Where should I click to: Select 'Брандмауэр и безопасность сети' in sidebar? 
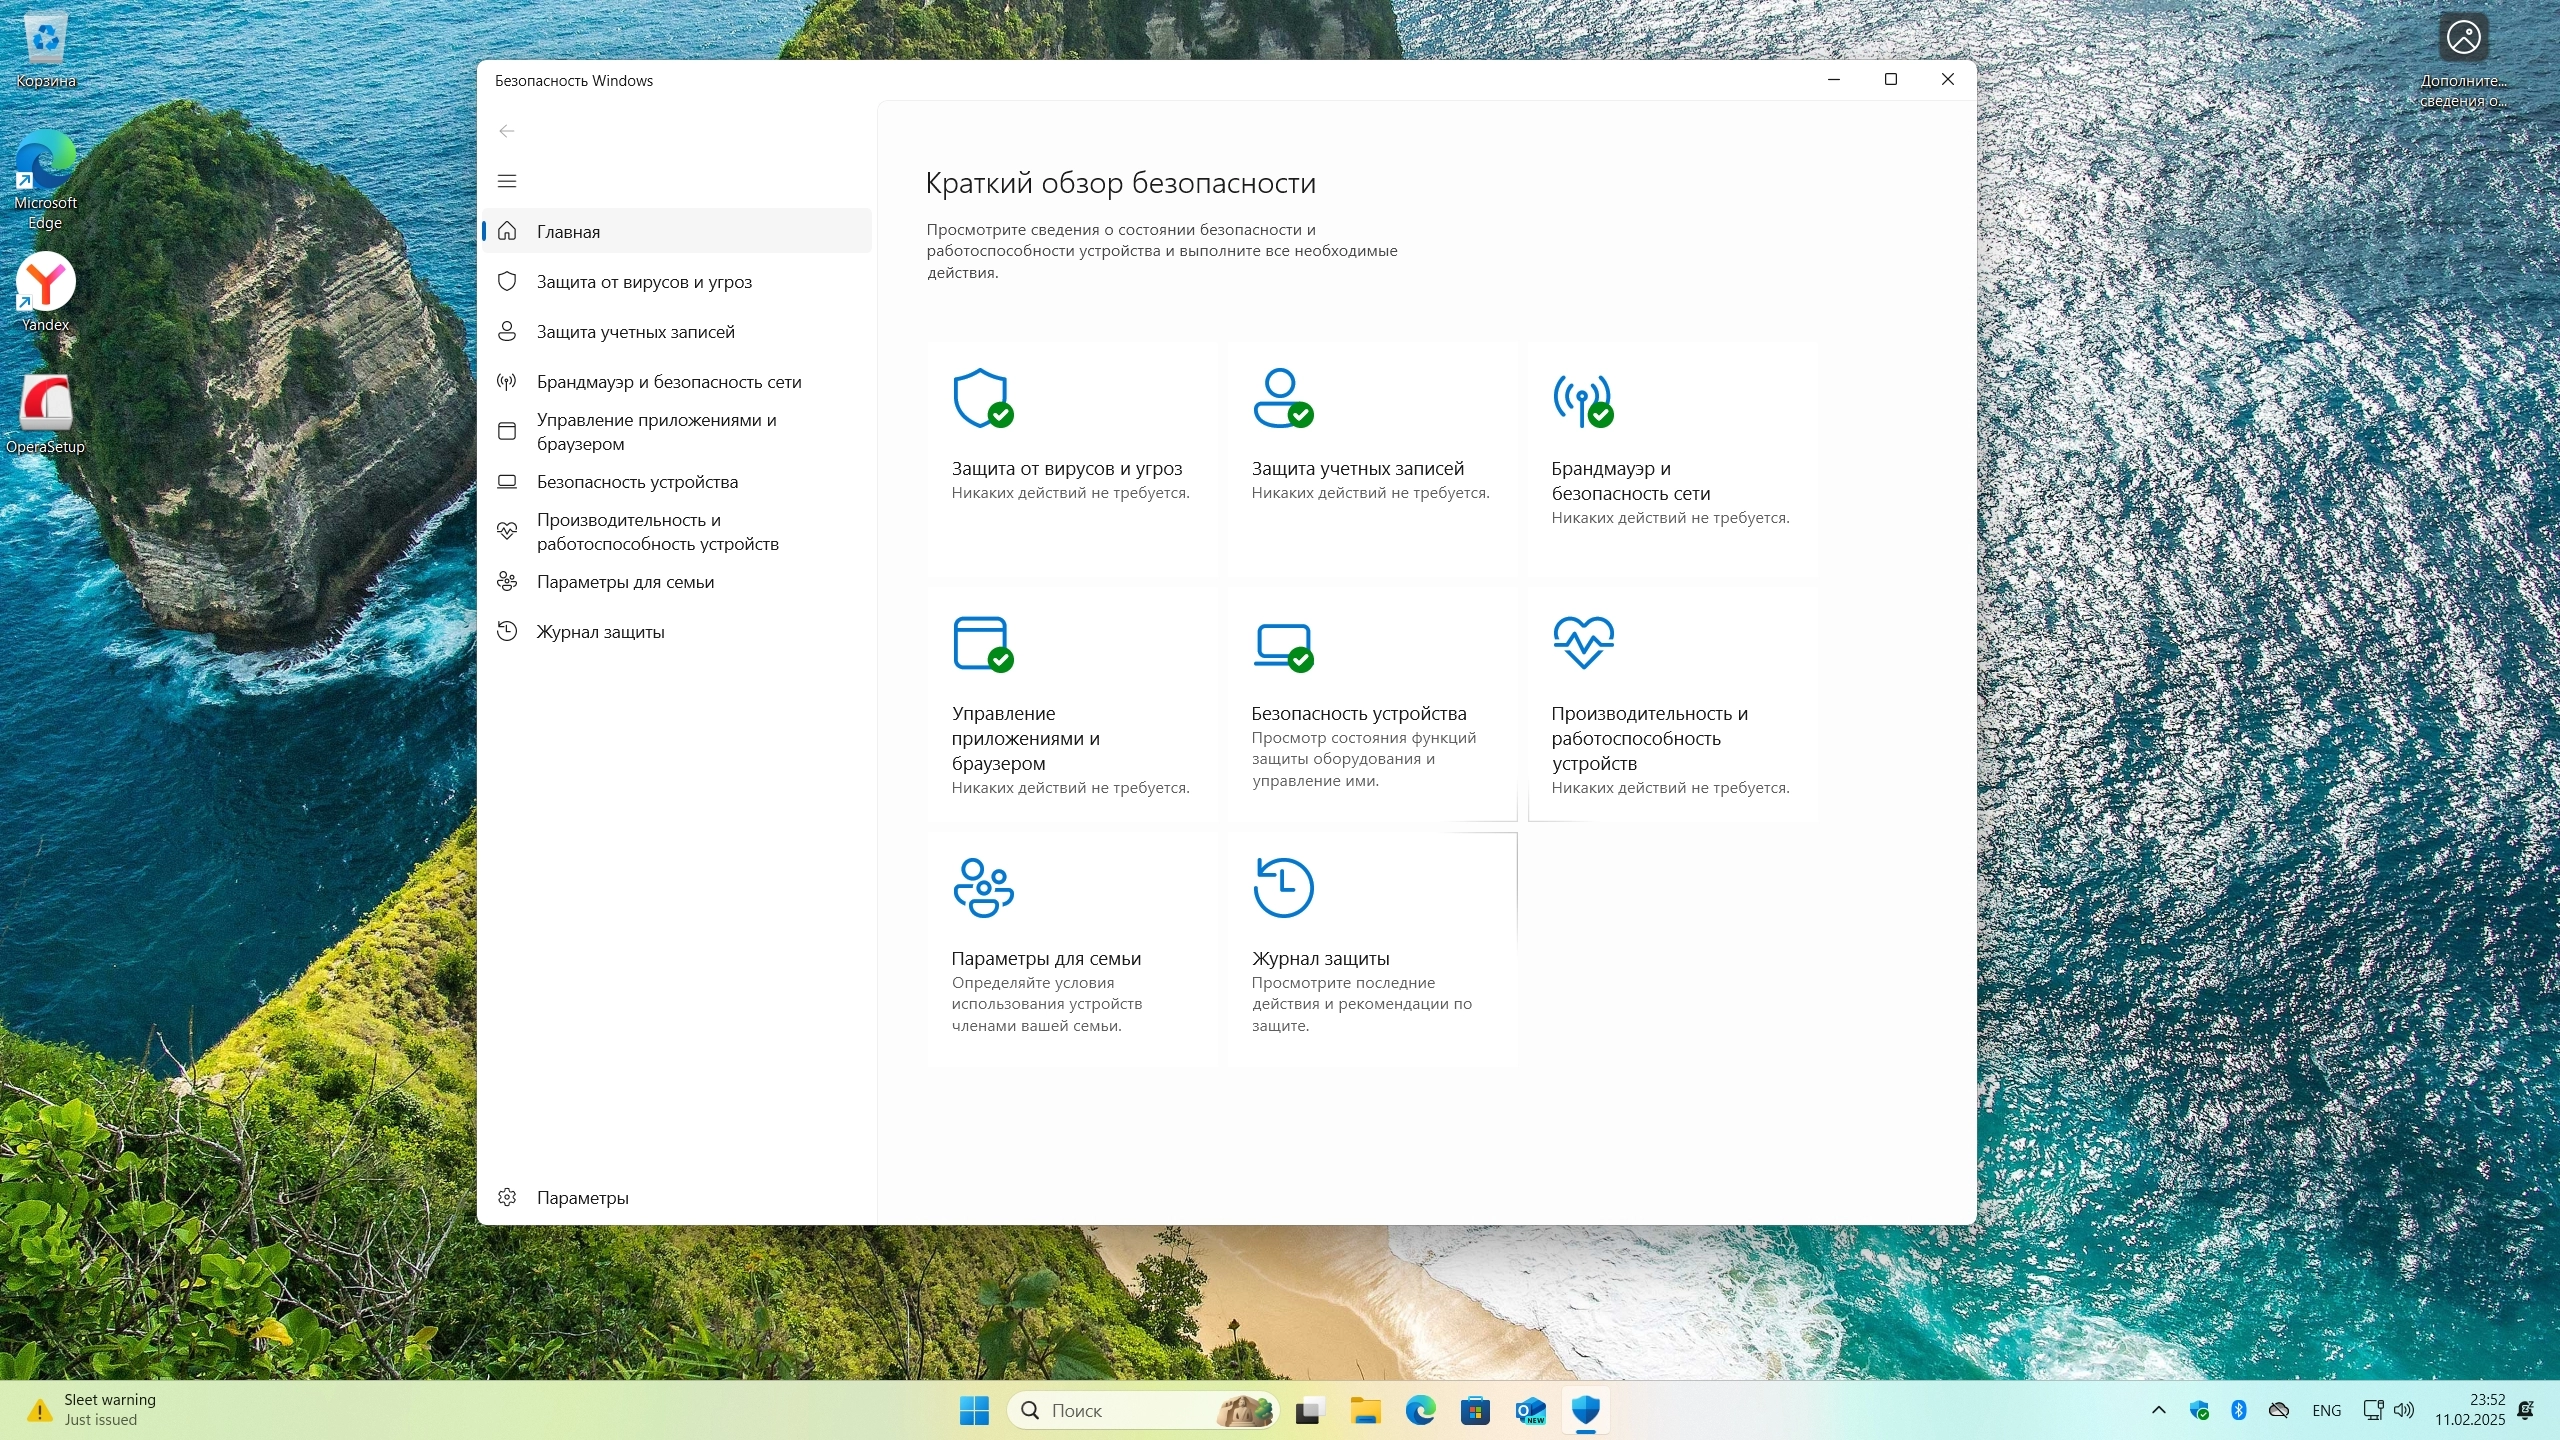click(668, 382)
